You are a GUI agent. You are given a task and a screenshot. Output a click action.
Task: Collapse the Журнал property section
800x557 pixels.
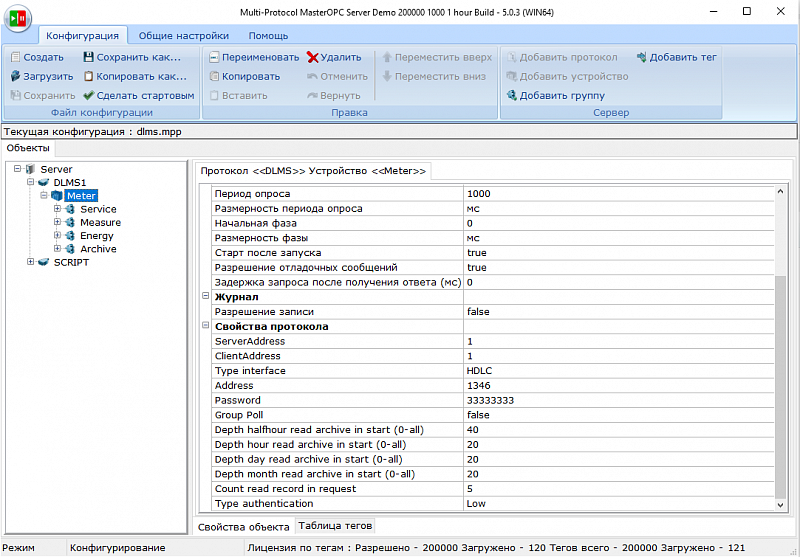coord(206,297)
